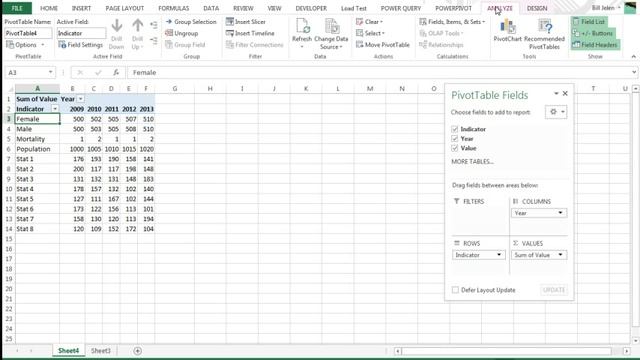This screenshot has width=640, height=360.
Task: Click Insert Slicer
Action: [246, 22]
